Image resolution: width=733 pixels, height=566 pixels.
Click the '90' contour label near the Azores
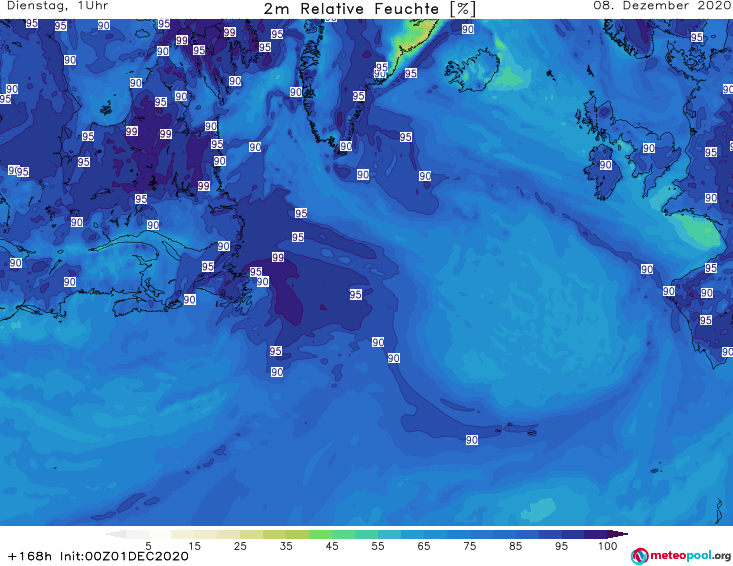(x=472, y=440)
